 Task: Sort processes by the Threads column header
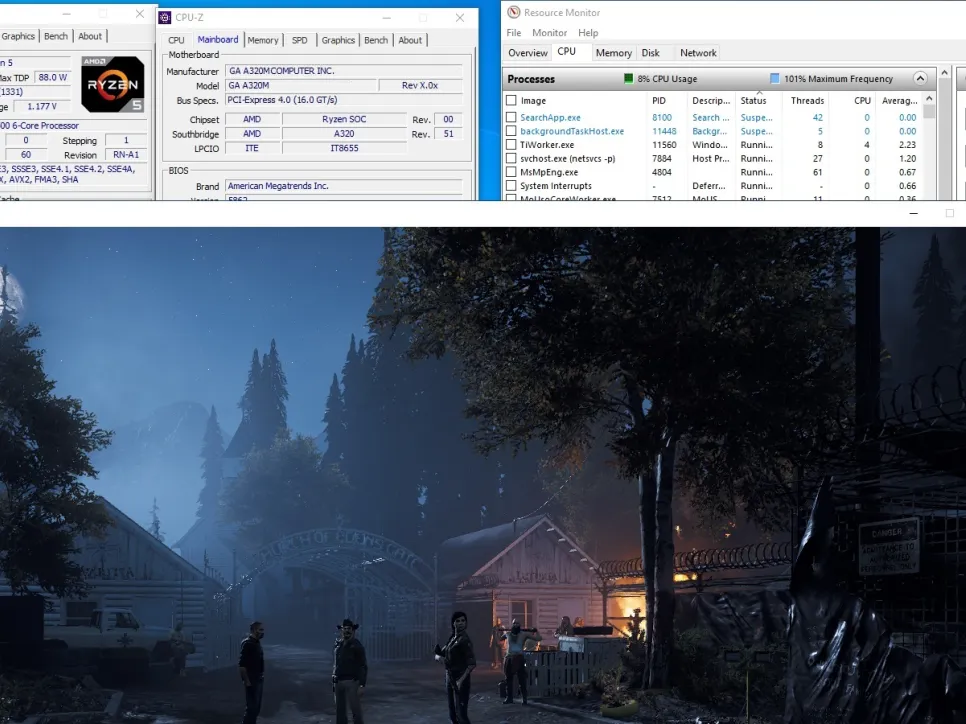click(806, 100)
